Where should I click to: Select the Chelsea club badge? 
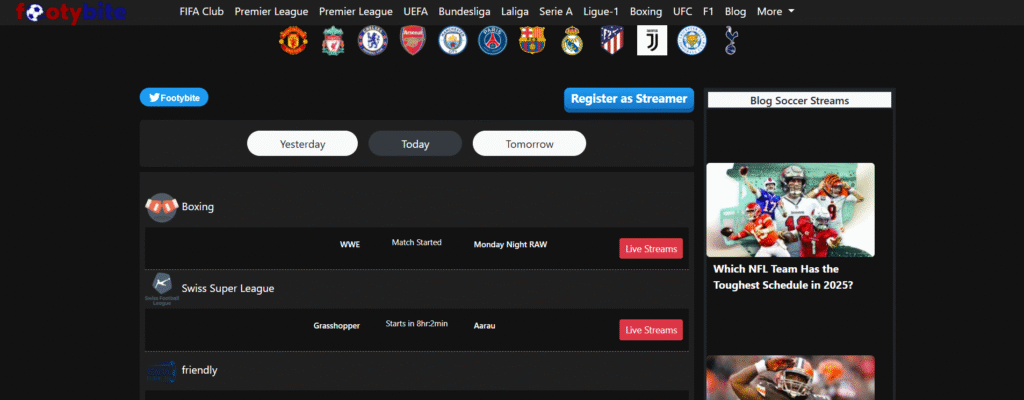pos(373,41)
